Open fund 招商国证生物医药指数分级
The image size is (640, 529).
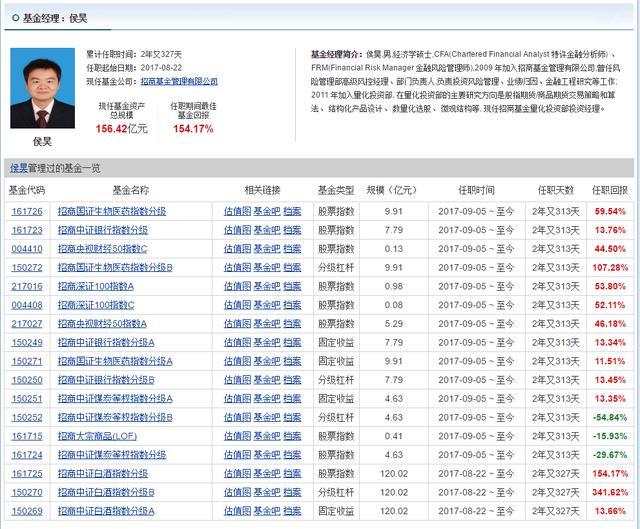click(112, 211)
